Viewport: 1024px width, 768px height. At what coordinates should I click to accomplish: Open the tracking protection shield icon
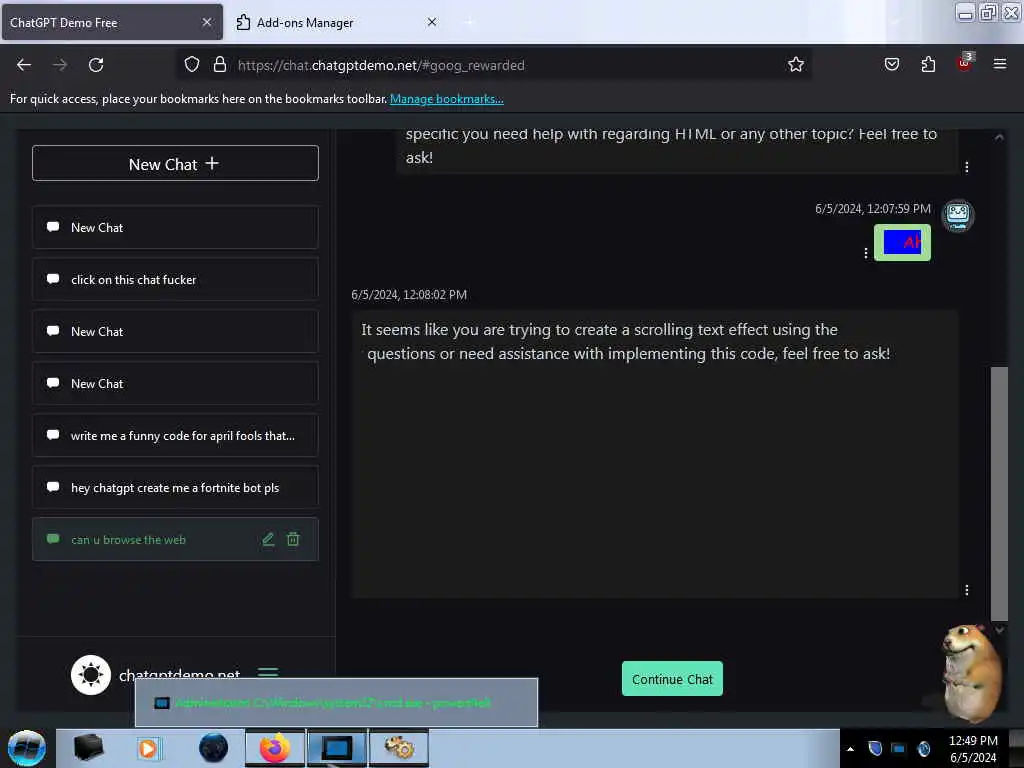(191, 64)
